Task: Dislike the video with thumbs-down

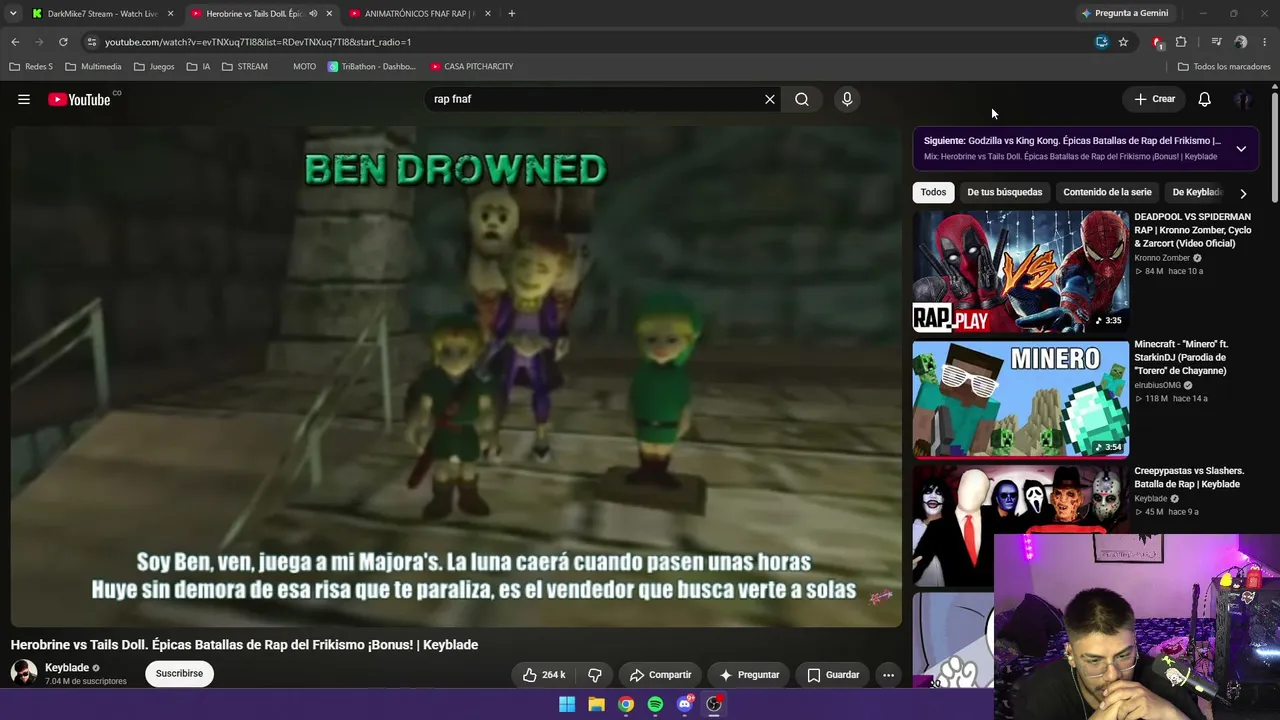Action: 594,675
